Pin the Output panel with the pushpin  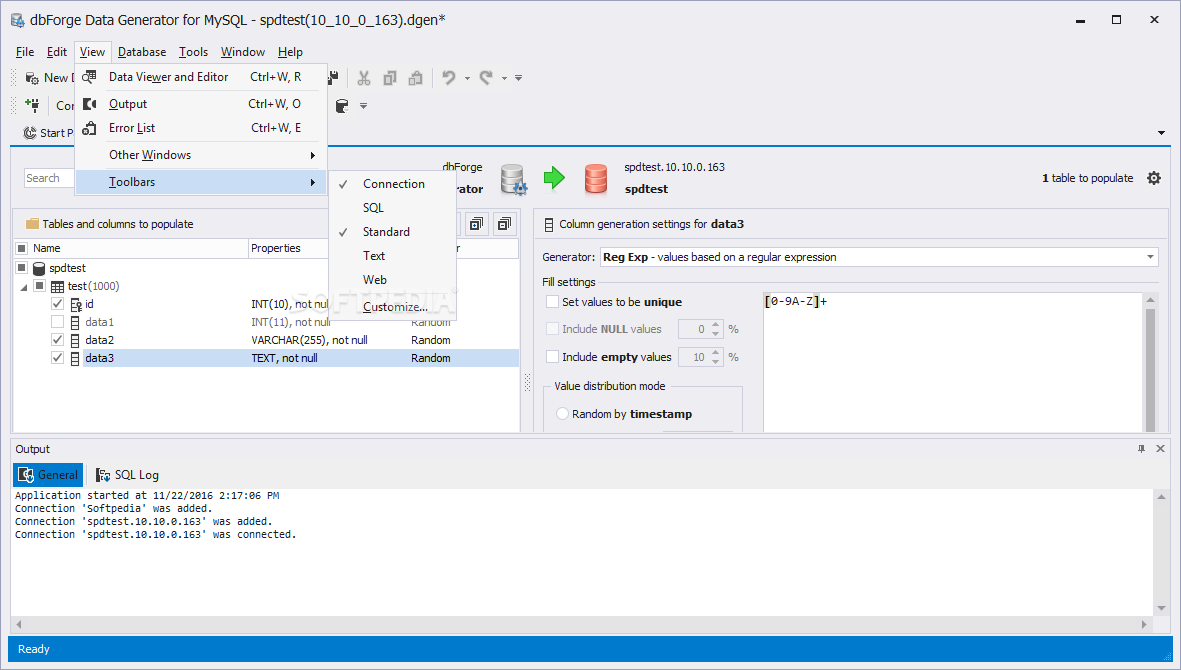(1141, 449)
